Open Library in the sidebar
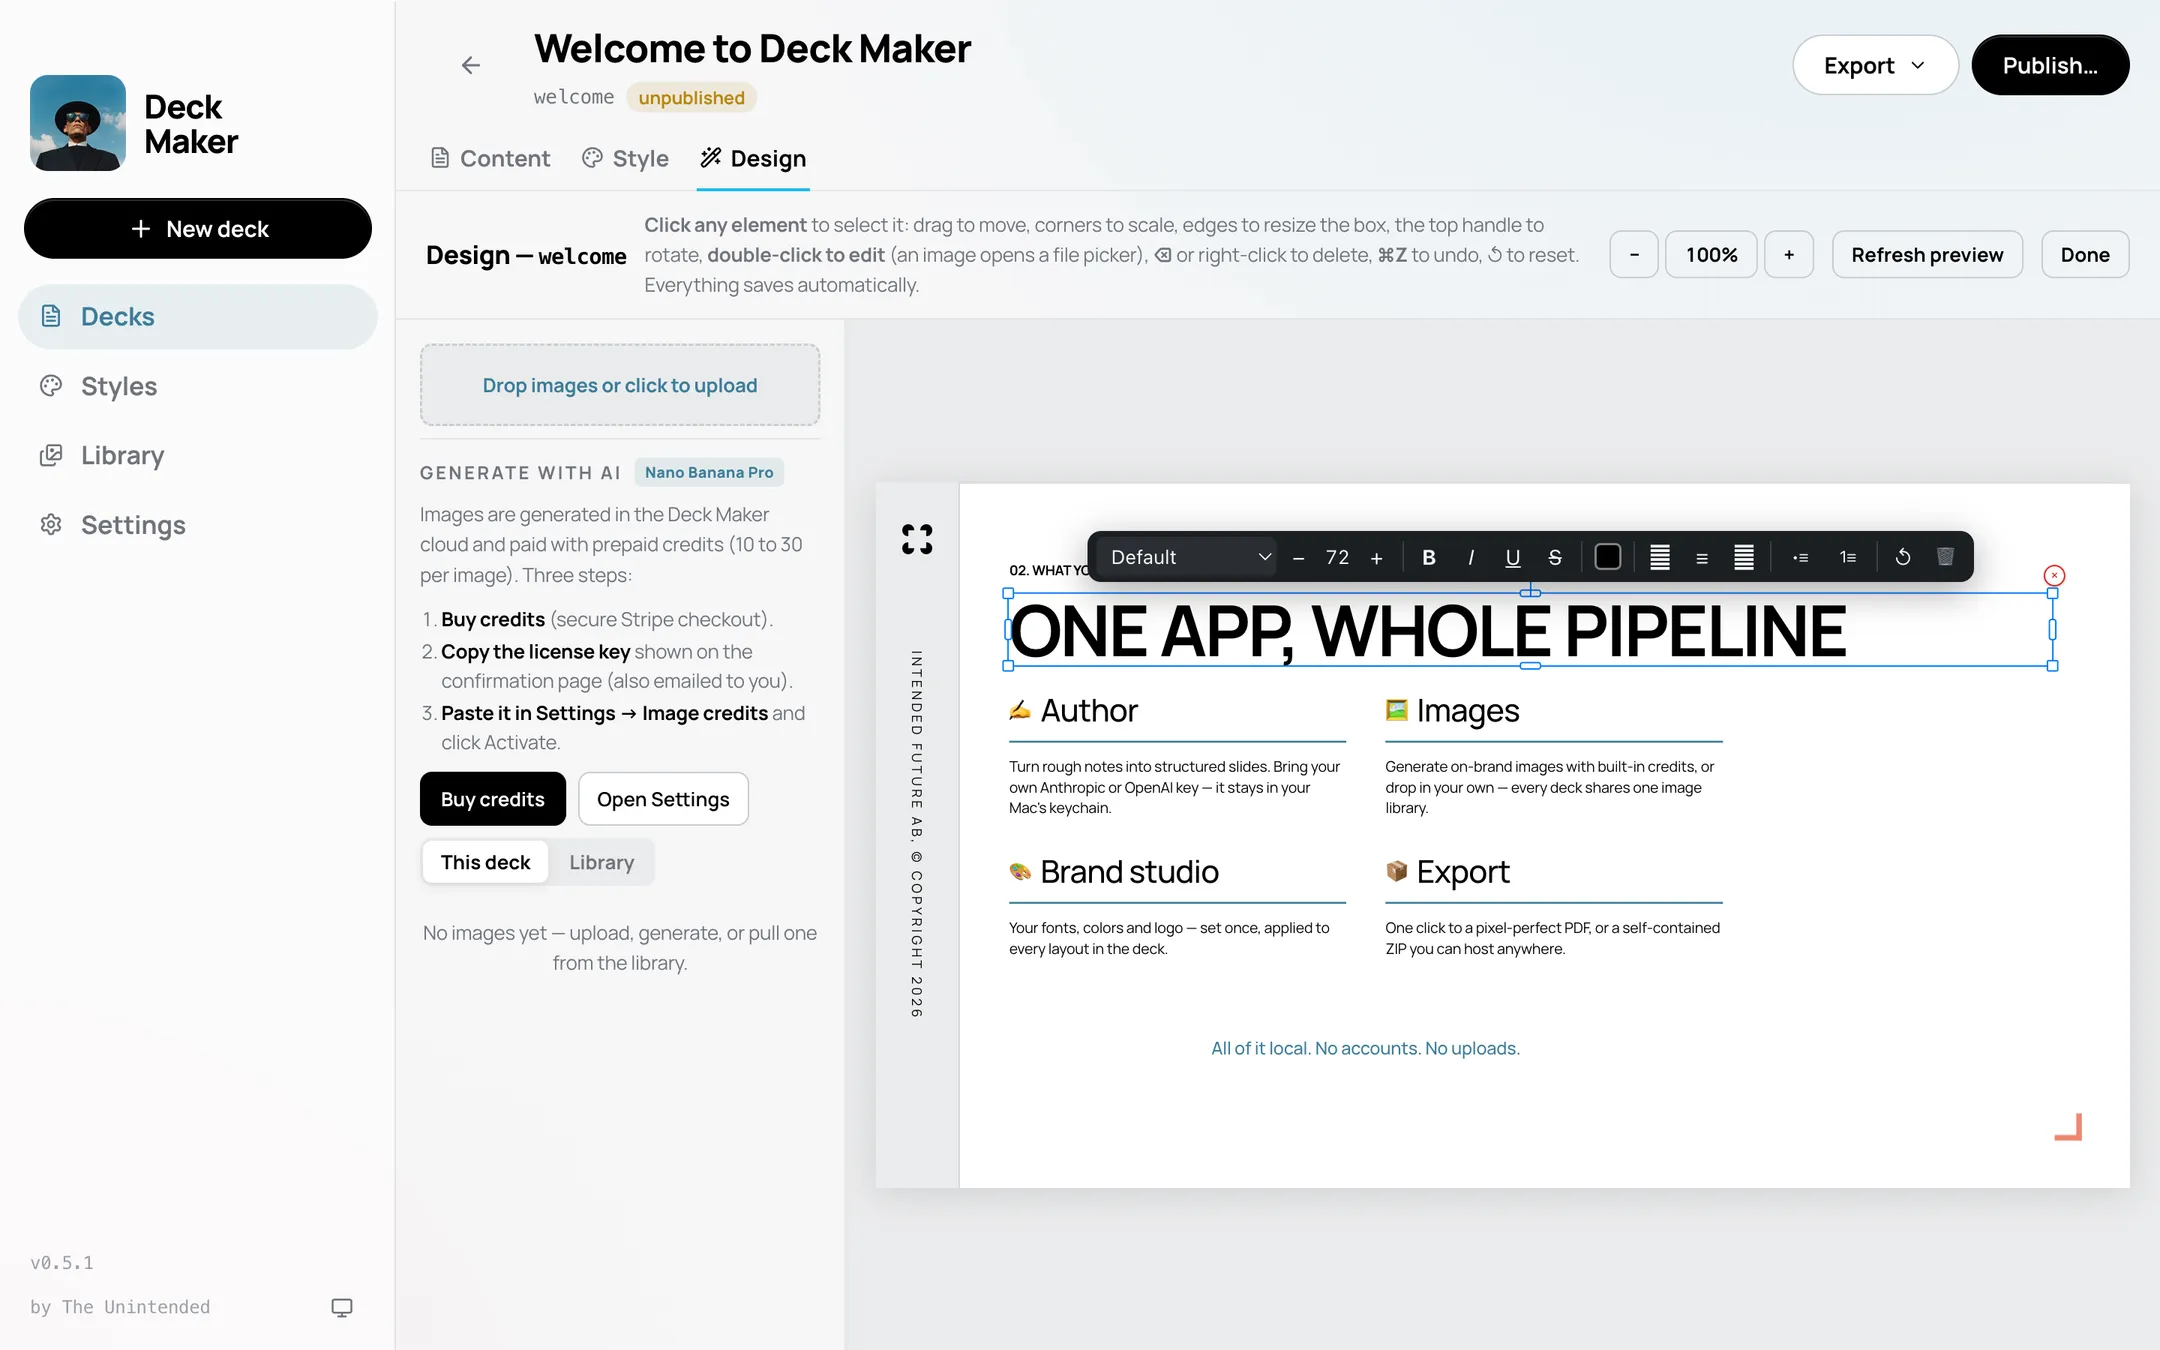 tap(198, 455)
